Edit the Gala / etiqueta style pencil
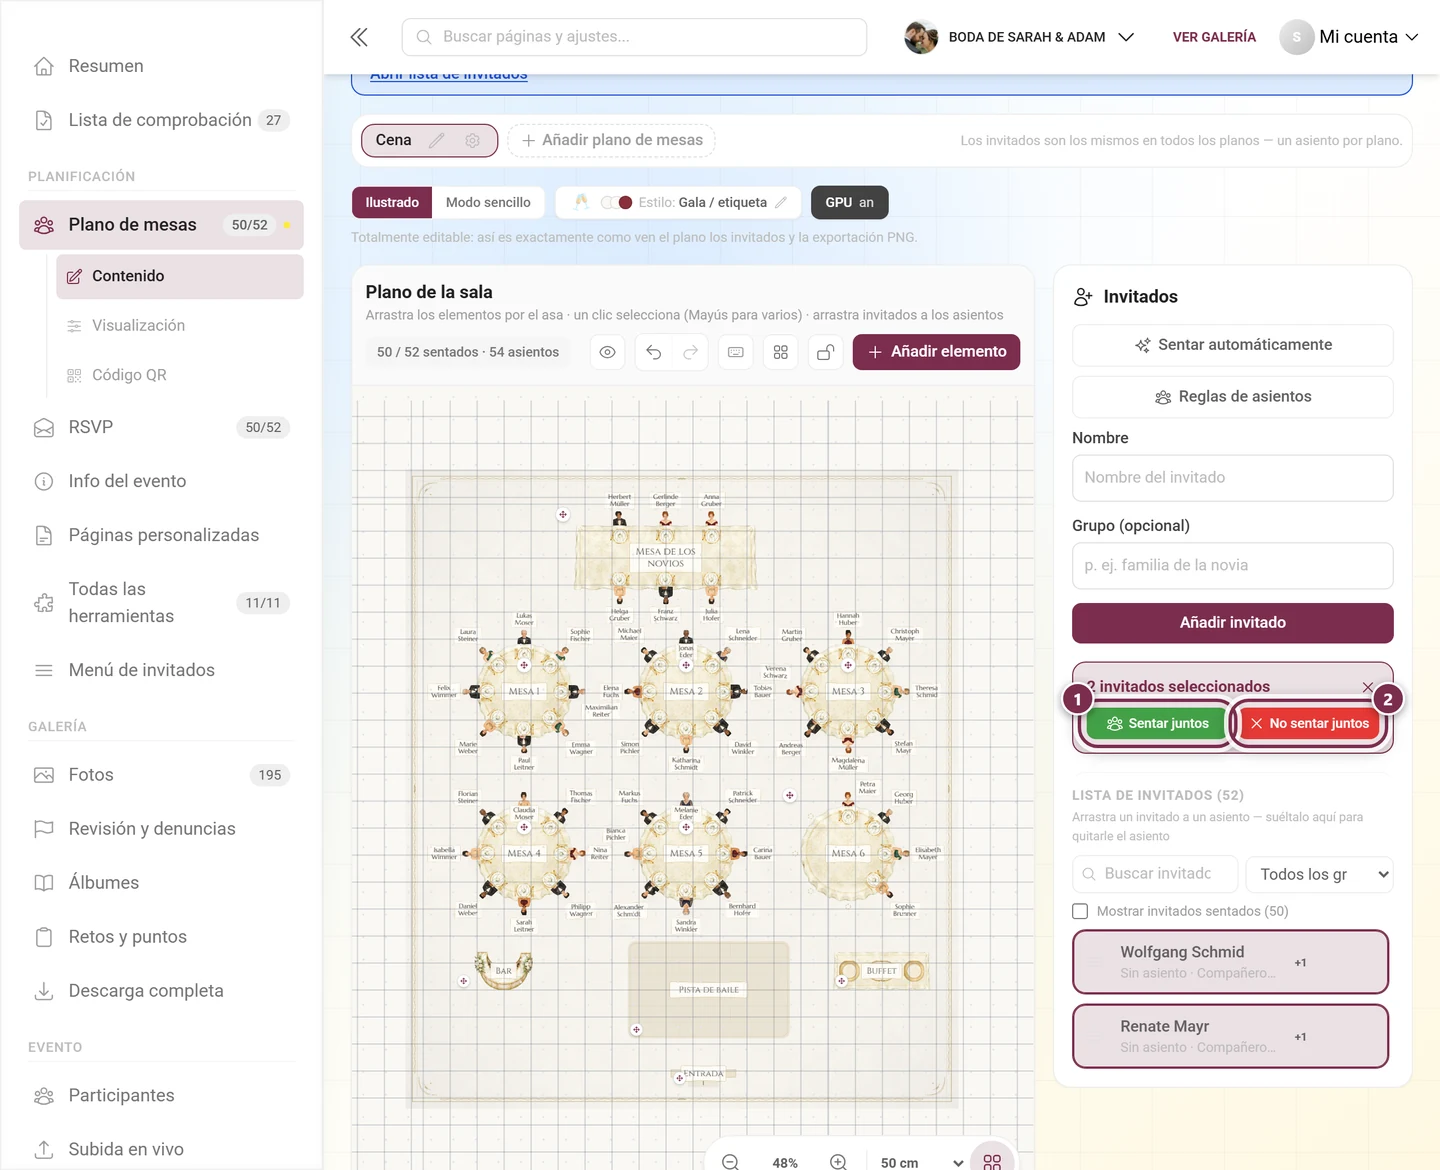The image size is (1440, 1170). (x=781, y=202)
